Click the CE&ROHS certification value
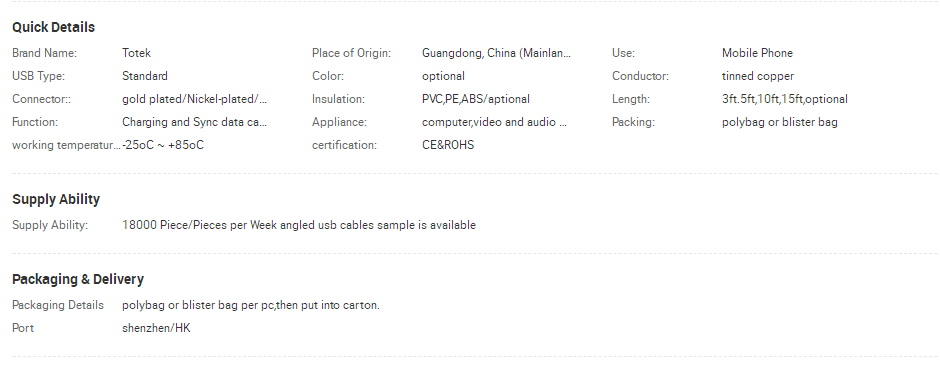 pyautogui.click(x=448, y=145)
